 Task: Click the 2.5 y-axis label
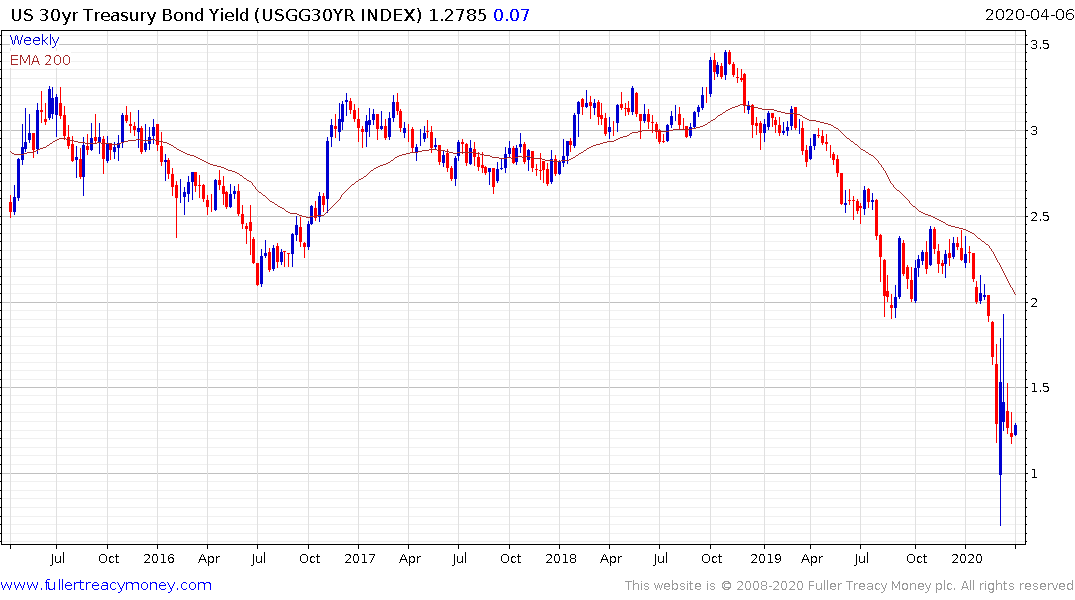tap(1039, 217)
